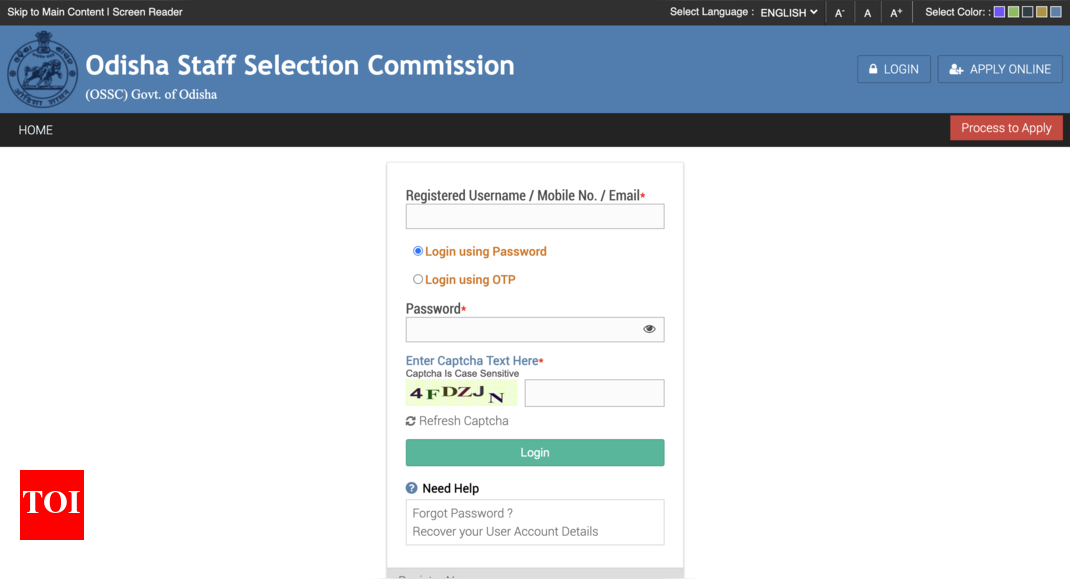Click the APPLY ONLINE header button

click(1000, 69)
